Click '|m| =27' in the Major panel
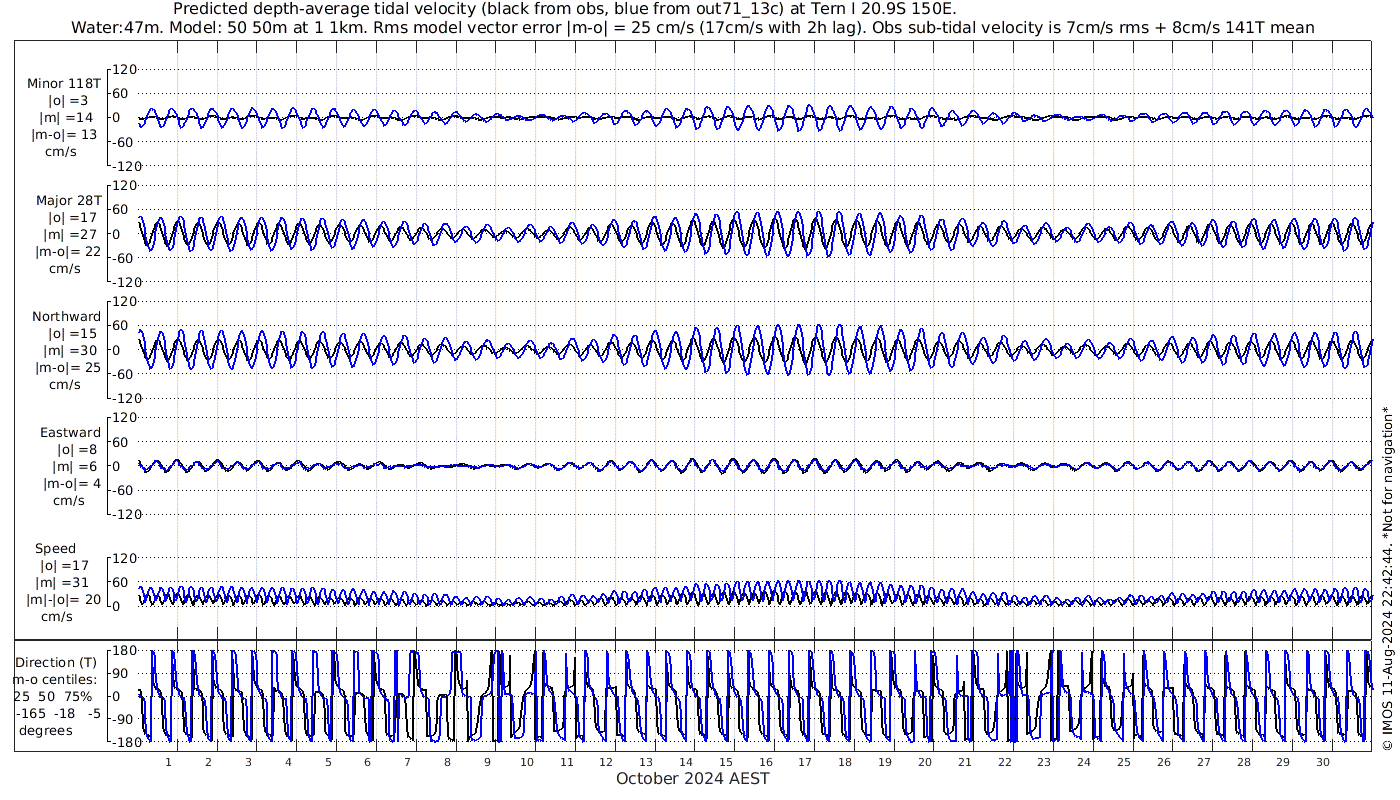Image resolution: width=1400 pixels, height=800 pixels. 67,234
